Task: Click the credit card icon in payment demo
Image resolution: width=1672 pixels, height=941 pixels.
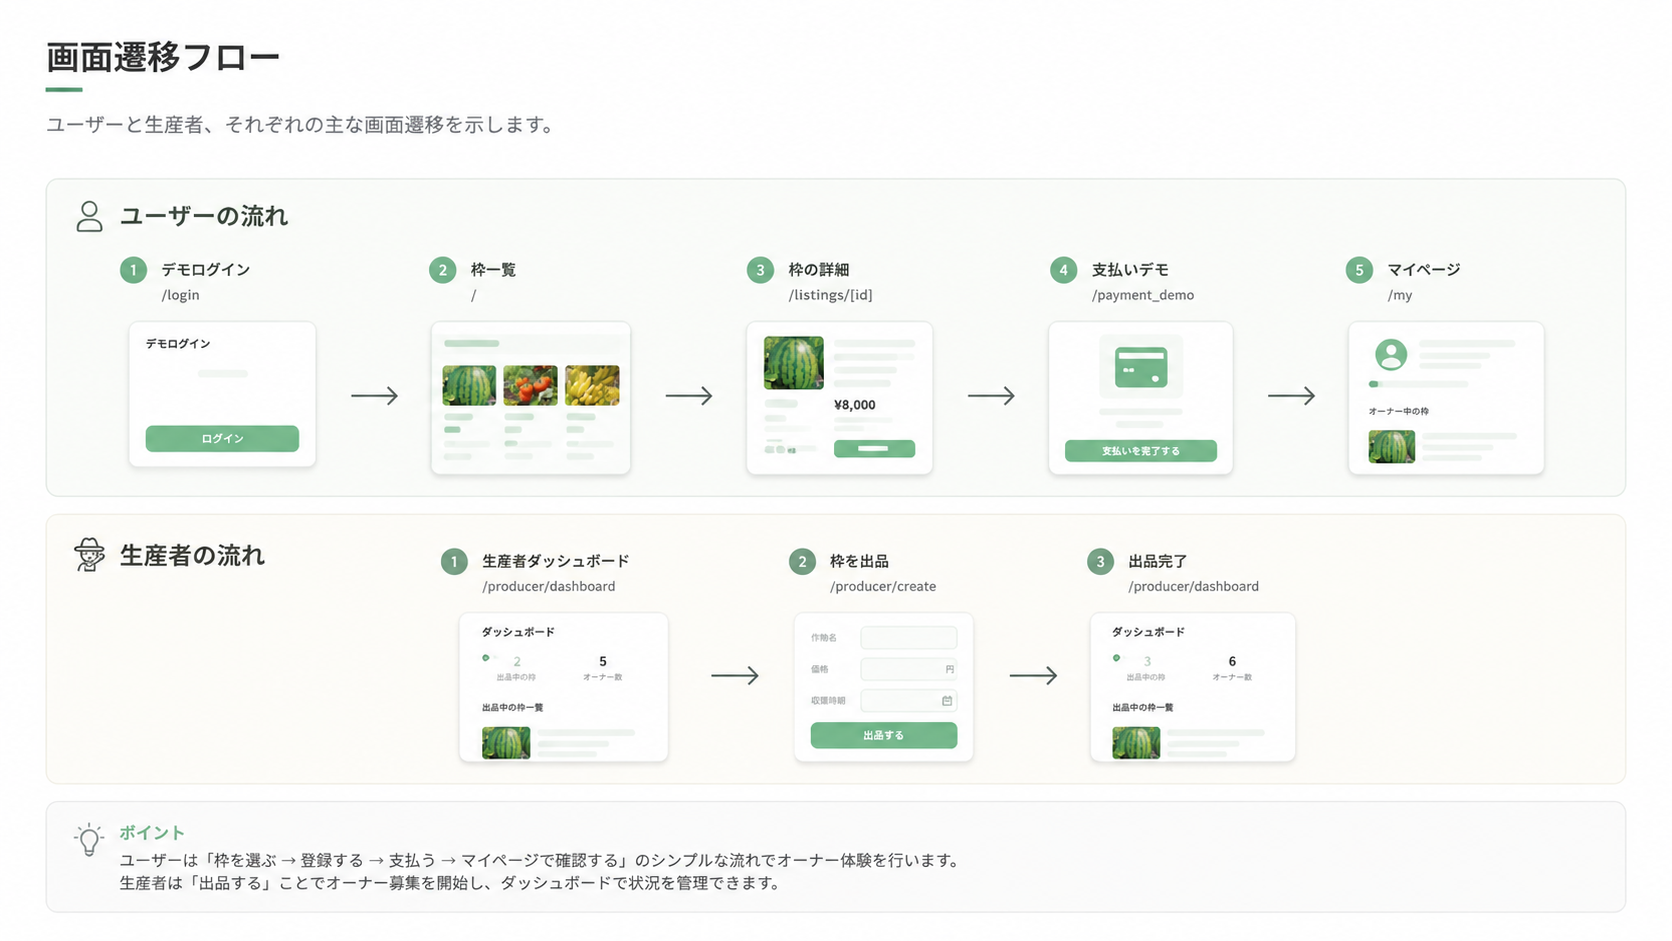Action: 1141,367
